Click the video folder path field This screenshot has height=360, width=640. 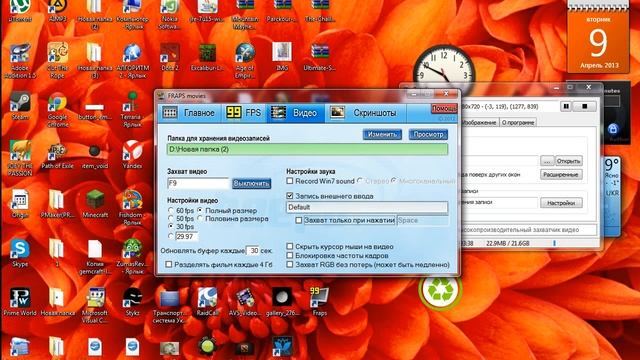307,149
